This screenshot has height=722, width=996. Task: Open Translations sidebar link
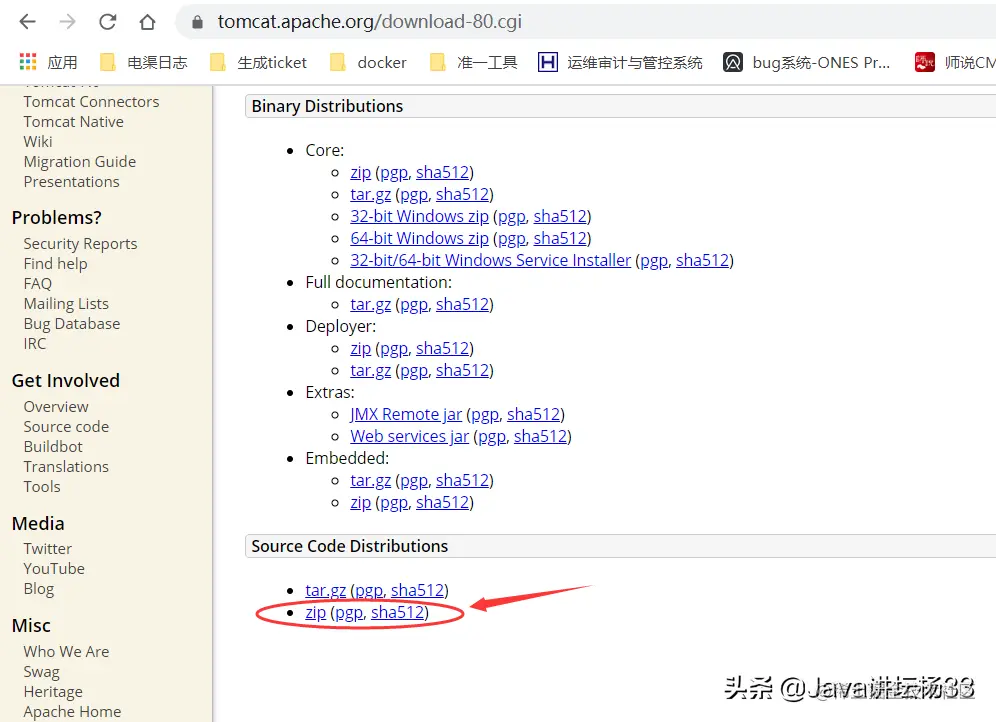[x=66, y=467]
